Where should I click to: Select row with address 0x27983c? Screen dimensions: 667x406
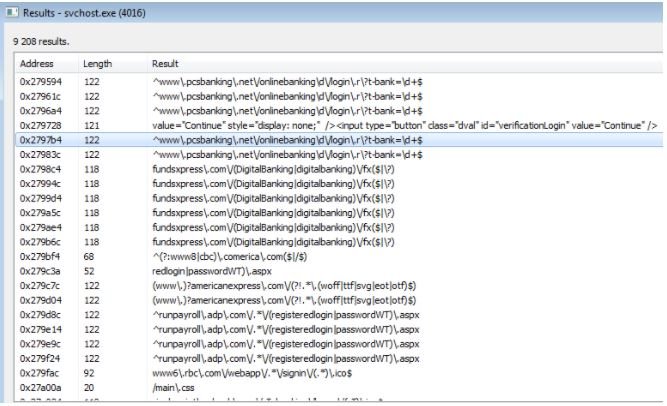339,155
